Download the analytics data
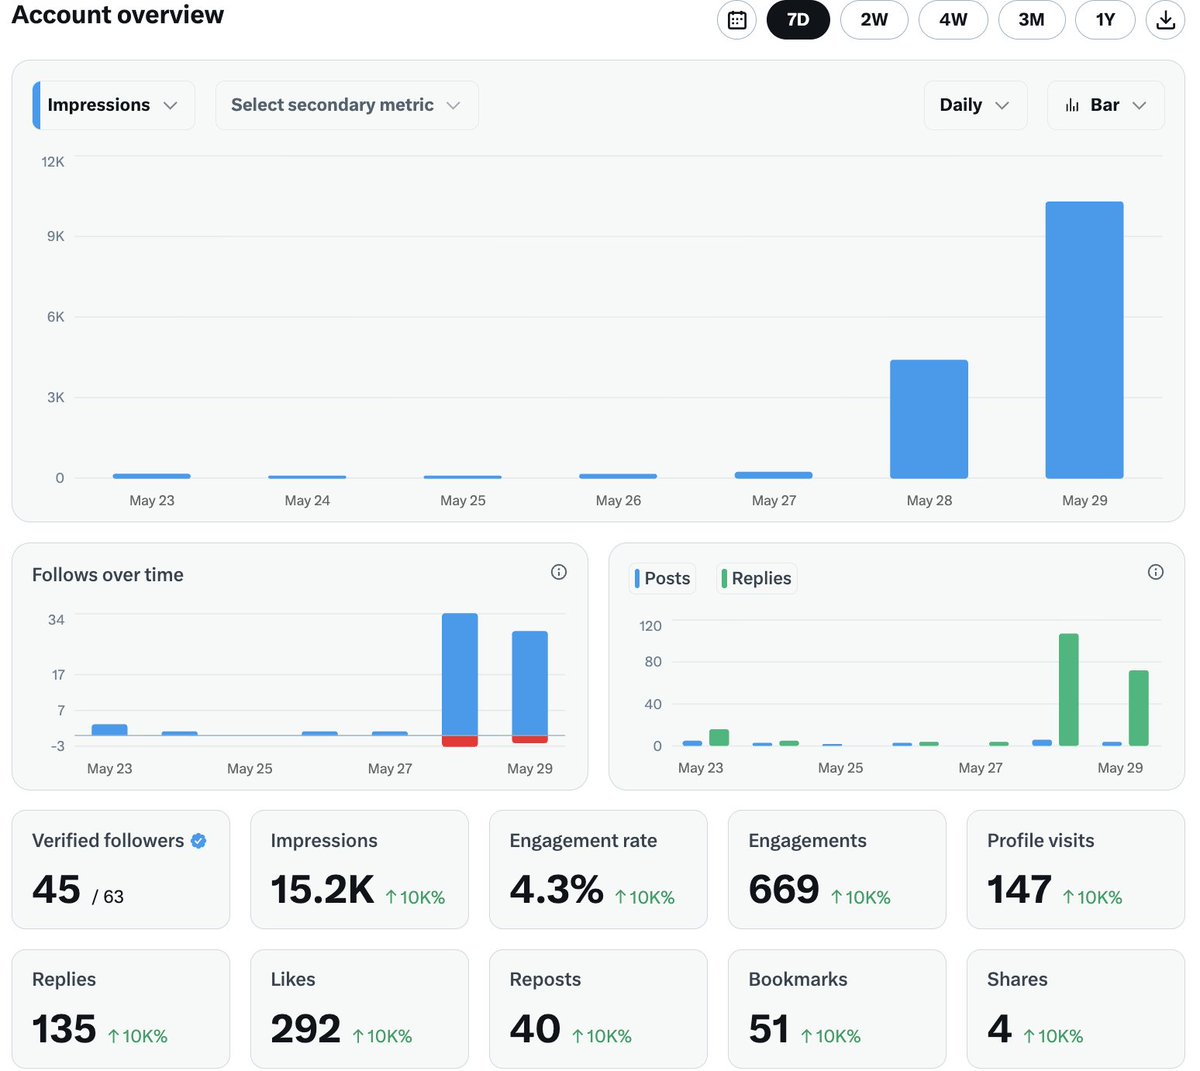Viewport: 1200px width, 1071px height. [1165, 20]
